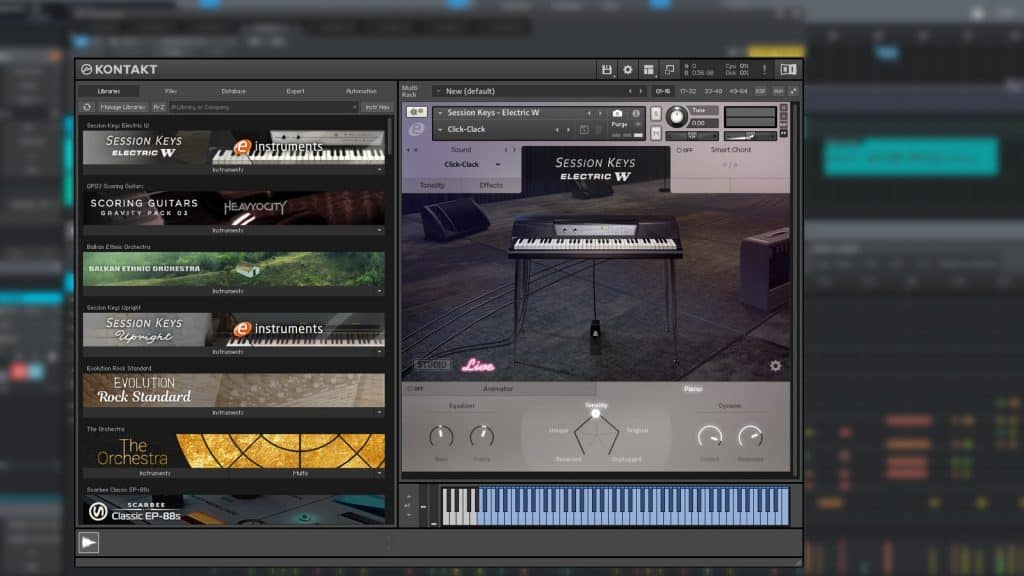Open Kontakt options gear in header
This screenshot has height=576, width=1024.
628,70
